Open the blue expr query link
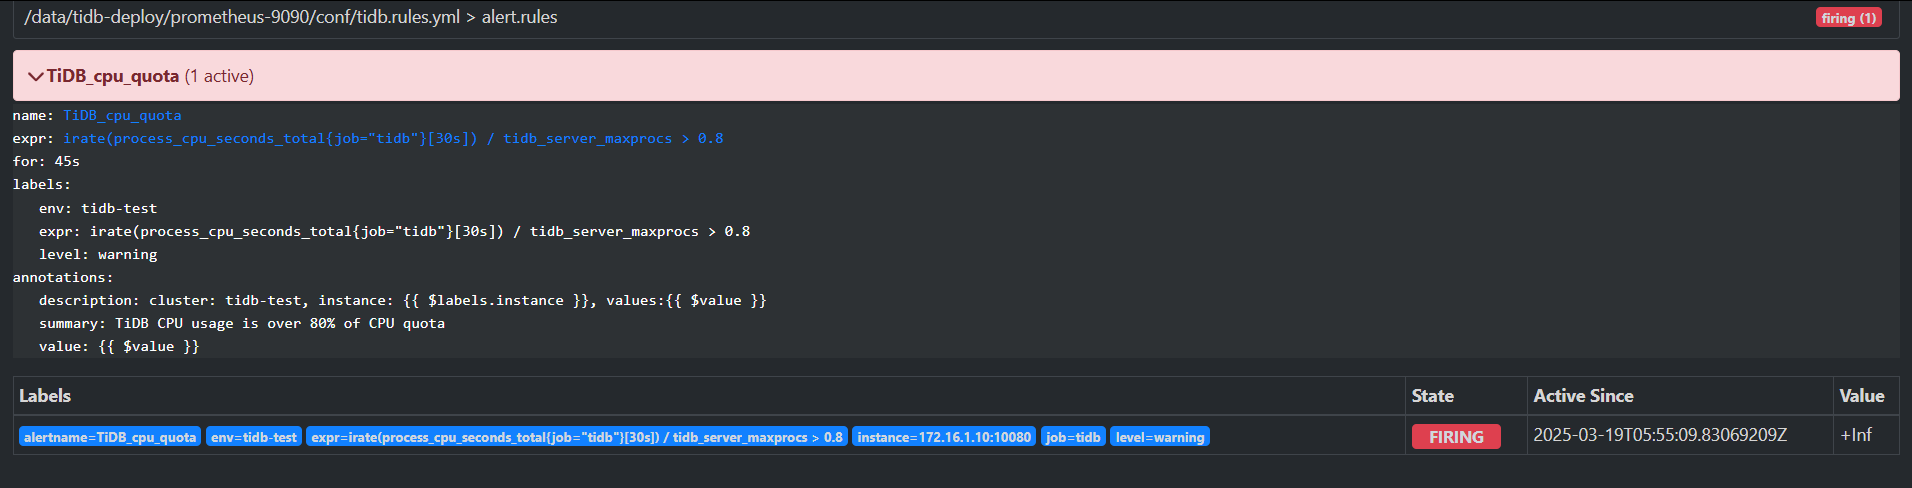This screenshot has height=488, width=1912. click(393, 139)
